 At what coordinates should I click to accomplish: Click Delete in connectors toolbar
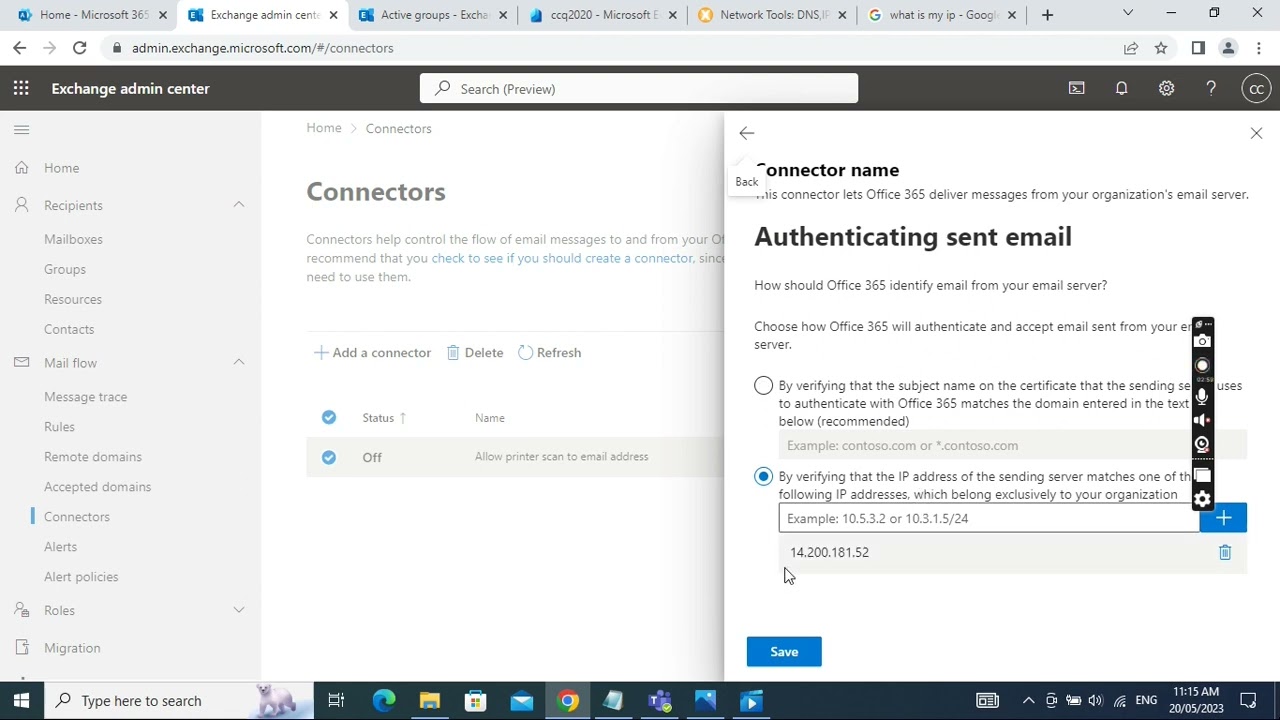[474, 353]
